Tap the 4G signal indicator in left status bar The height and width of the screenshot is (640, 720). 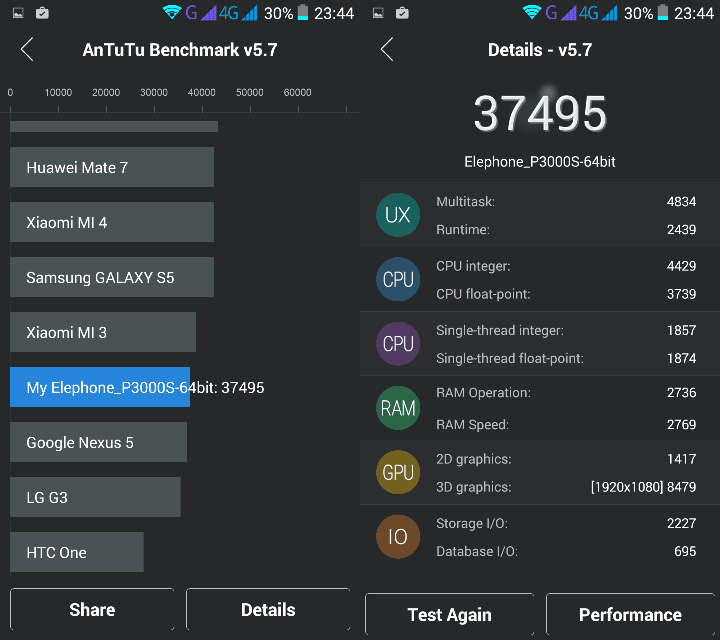pyautogui.click(x=238, y=13)
